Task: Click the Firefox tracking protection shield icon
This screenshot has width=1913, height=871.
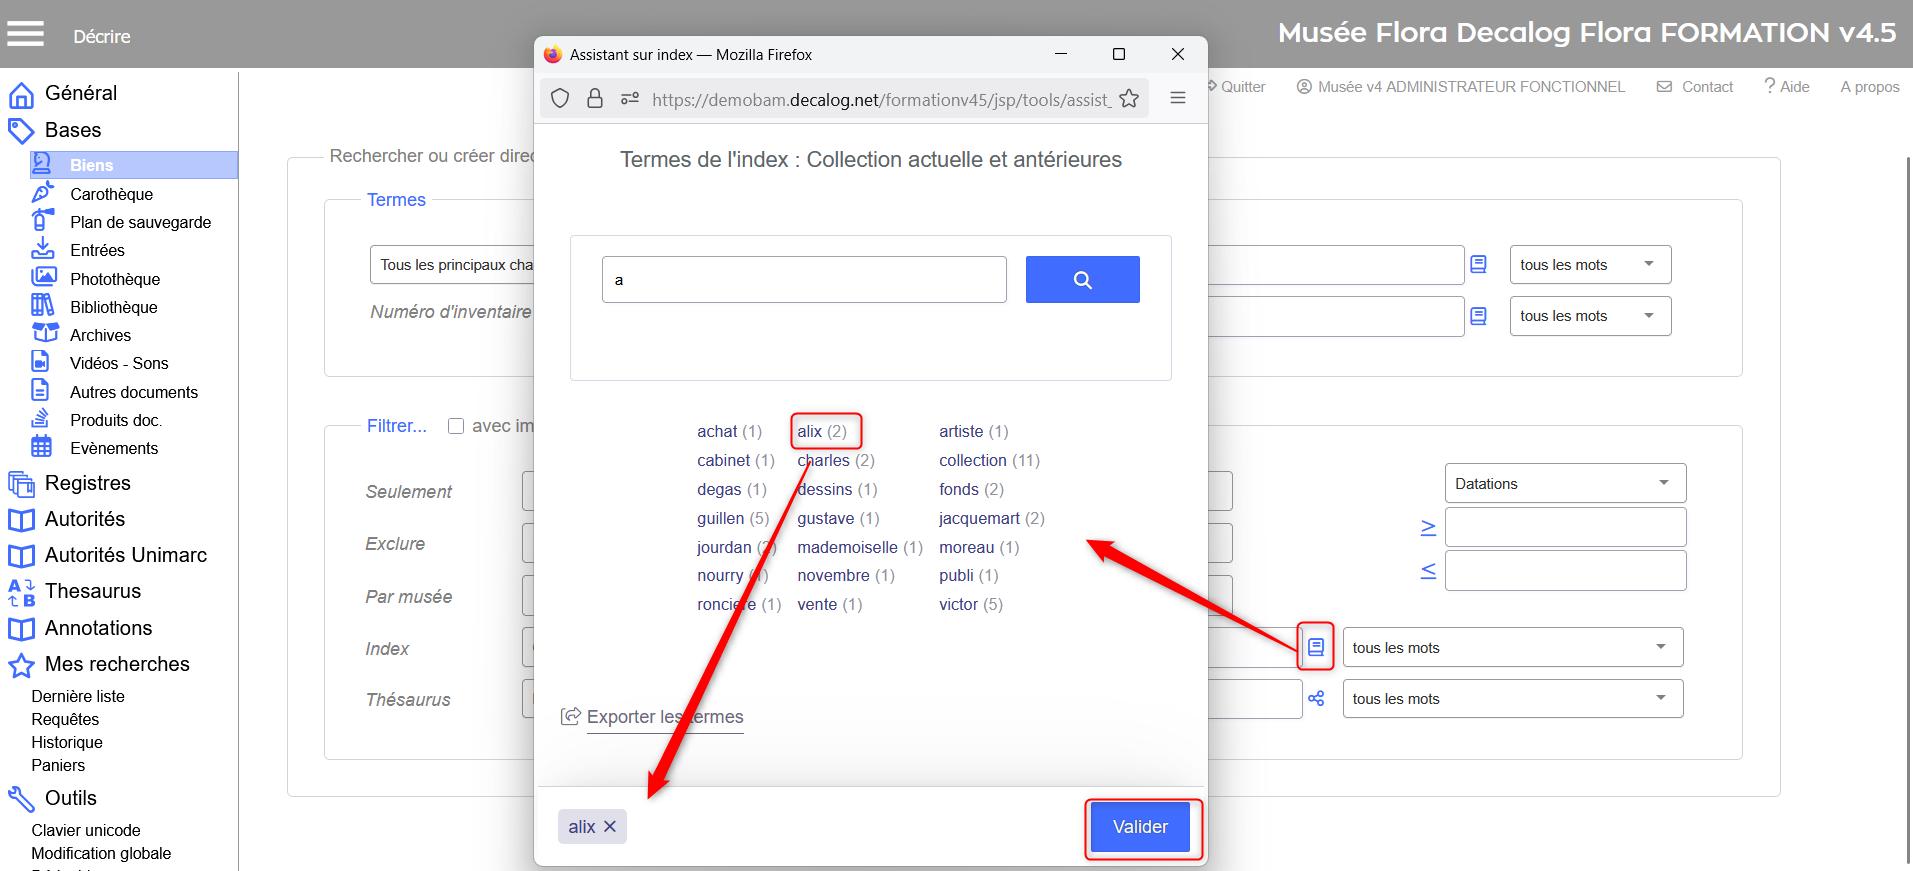Action: tap(560, 98)
